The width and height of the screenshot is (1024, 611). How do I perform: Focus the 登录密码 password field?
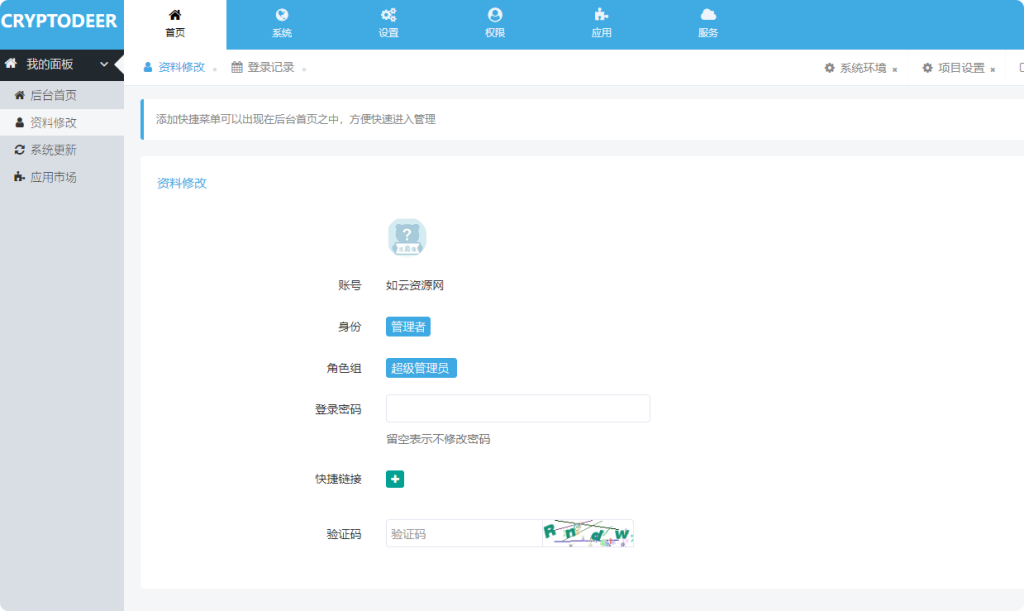click(517, 408)
